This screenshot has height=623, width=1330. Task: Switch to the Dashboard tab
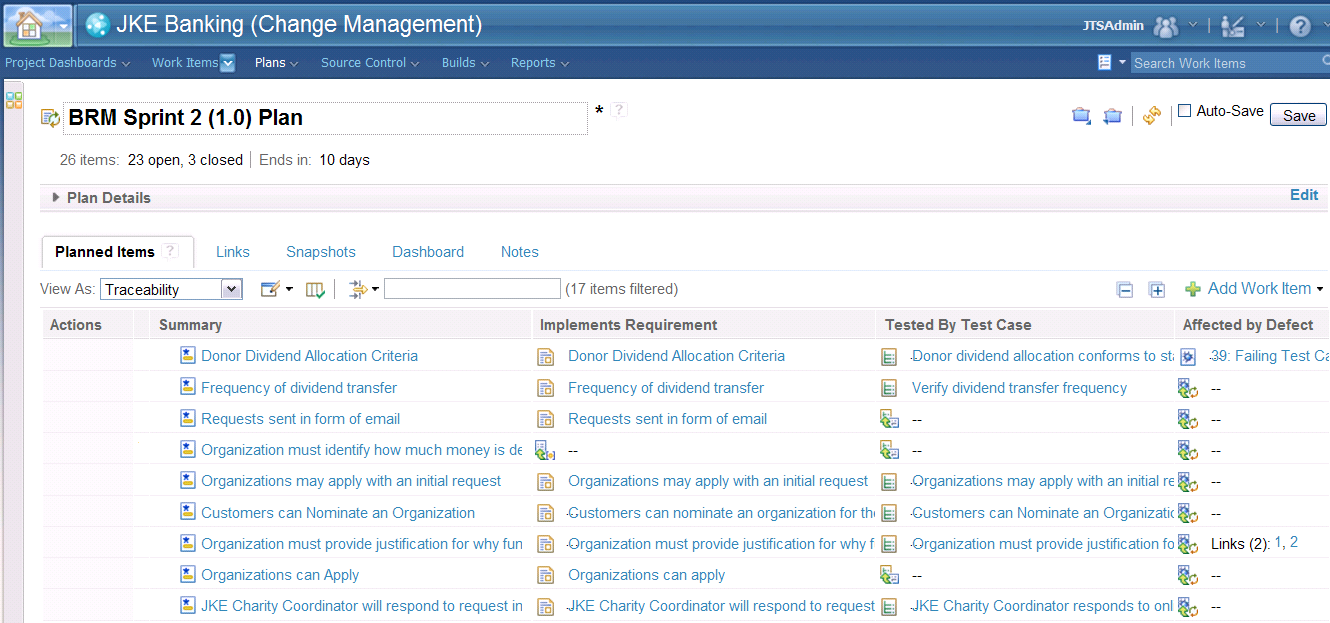(x=428, y=252)
